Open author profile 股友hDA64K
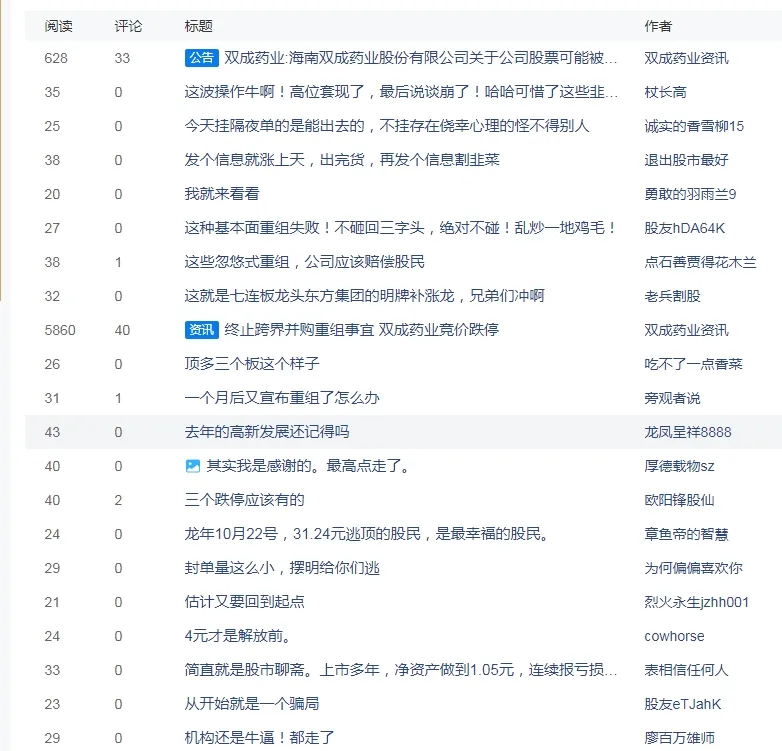 [x=684, y=228]
